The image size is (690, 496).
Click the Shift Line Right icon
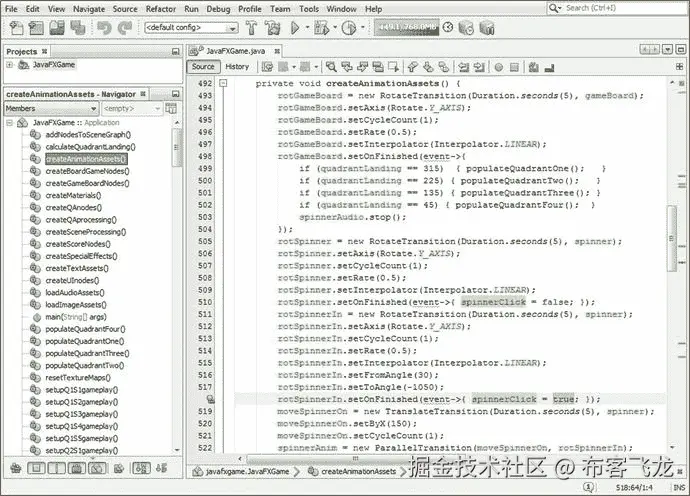[479, 67]
